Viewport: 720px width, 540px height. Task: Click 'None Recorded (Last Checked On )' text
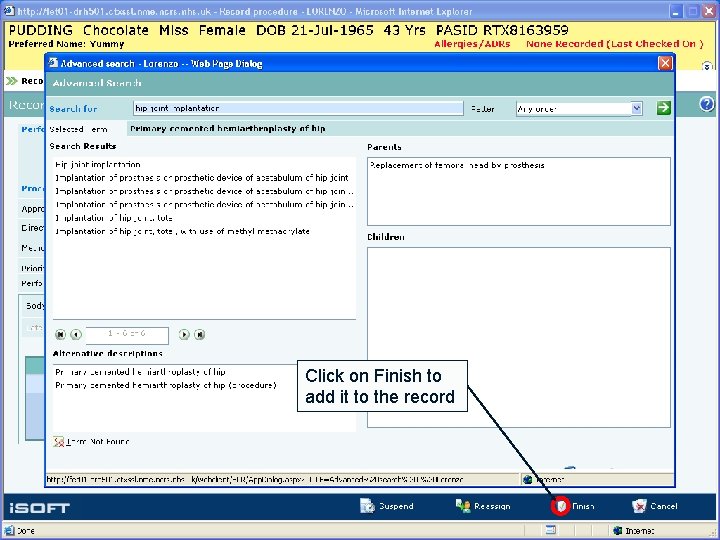[614, 44]
